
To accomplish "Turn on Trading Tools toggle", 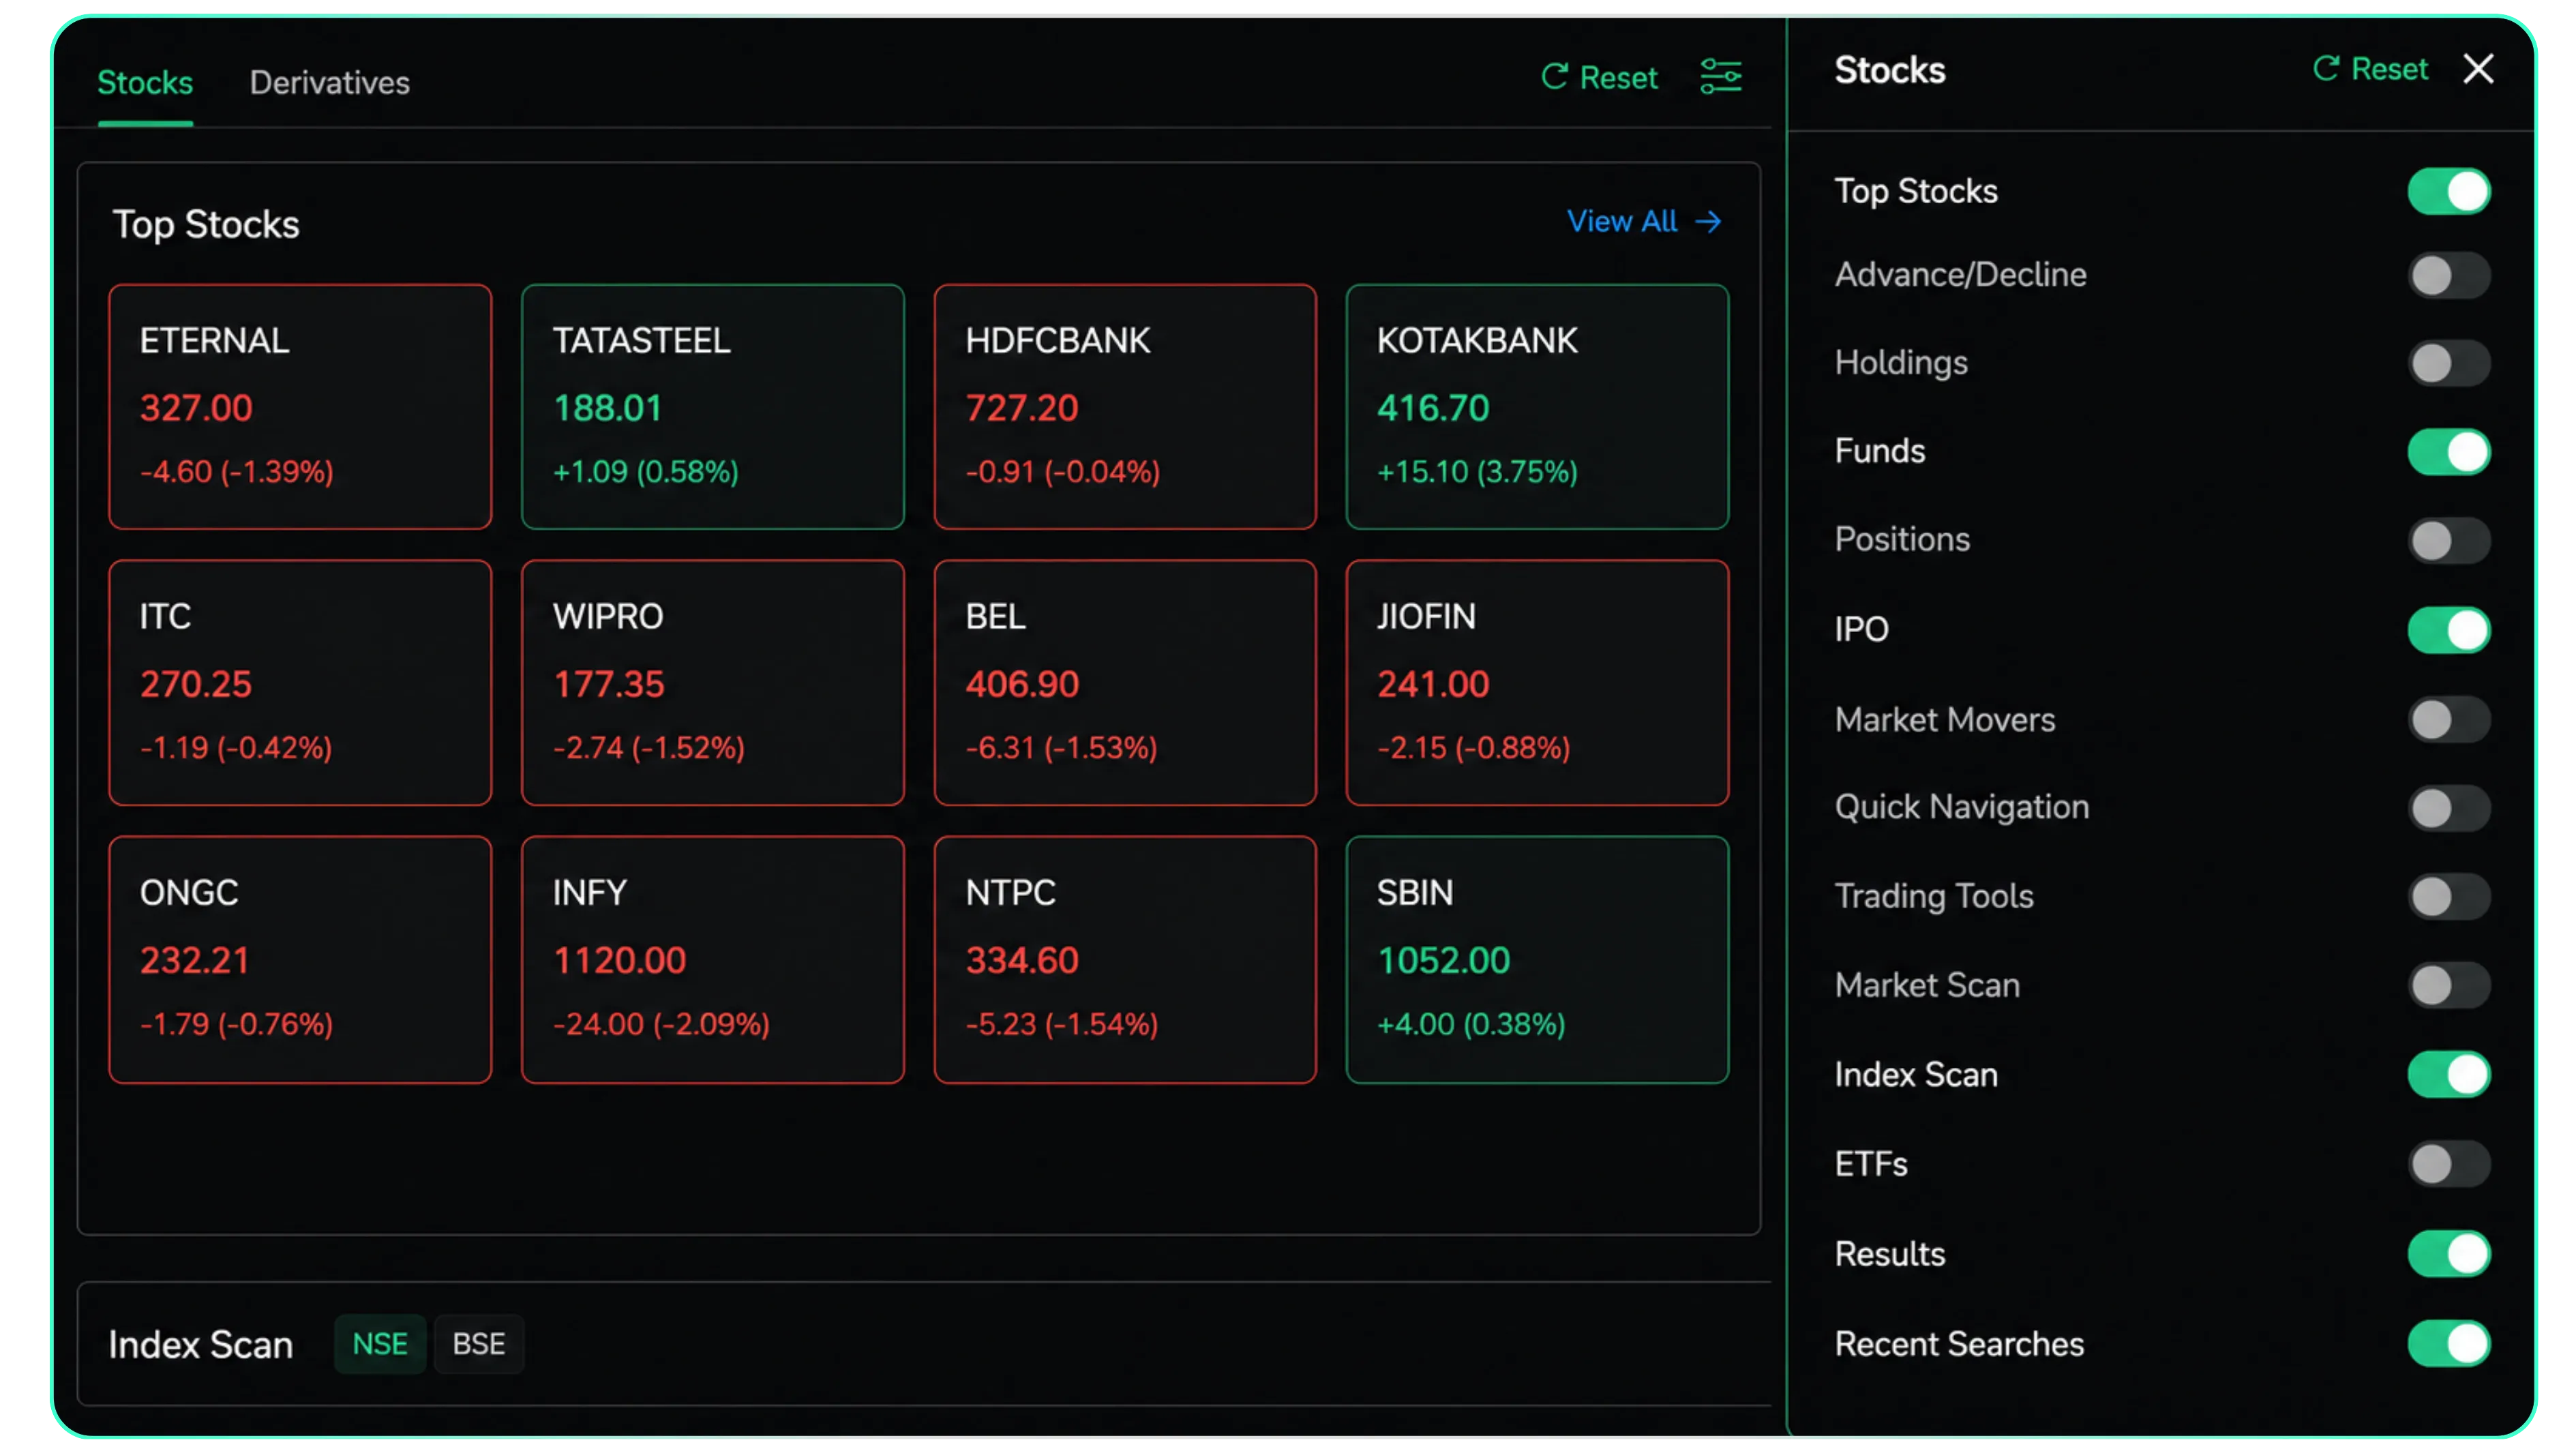I will pyautogui.click(x=2448, y=896).
